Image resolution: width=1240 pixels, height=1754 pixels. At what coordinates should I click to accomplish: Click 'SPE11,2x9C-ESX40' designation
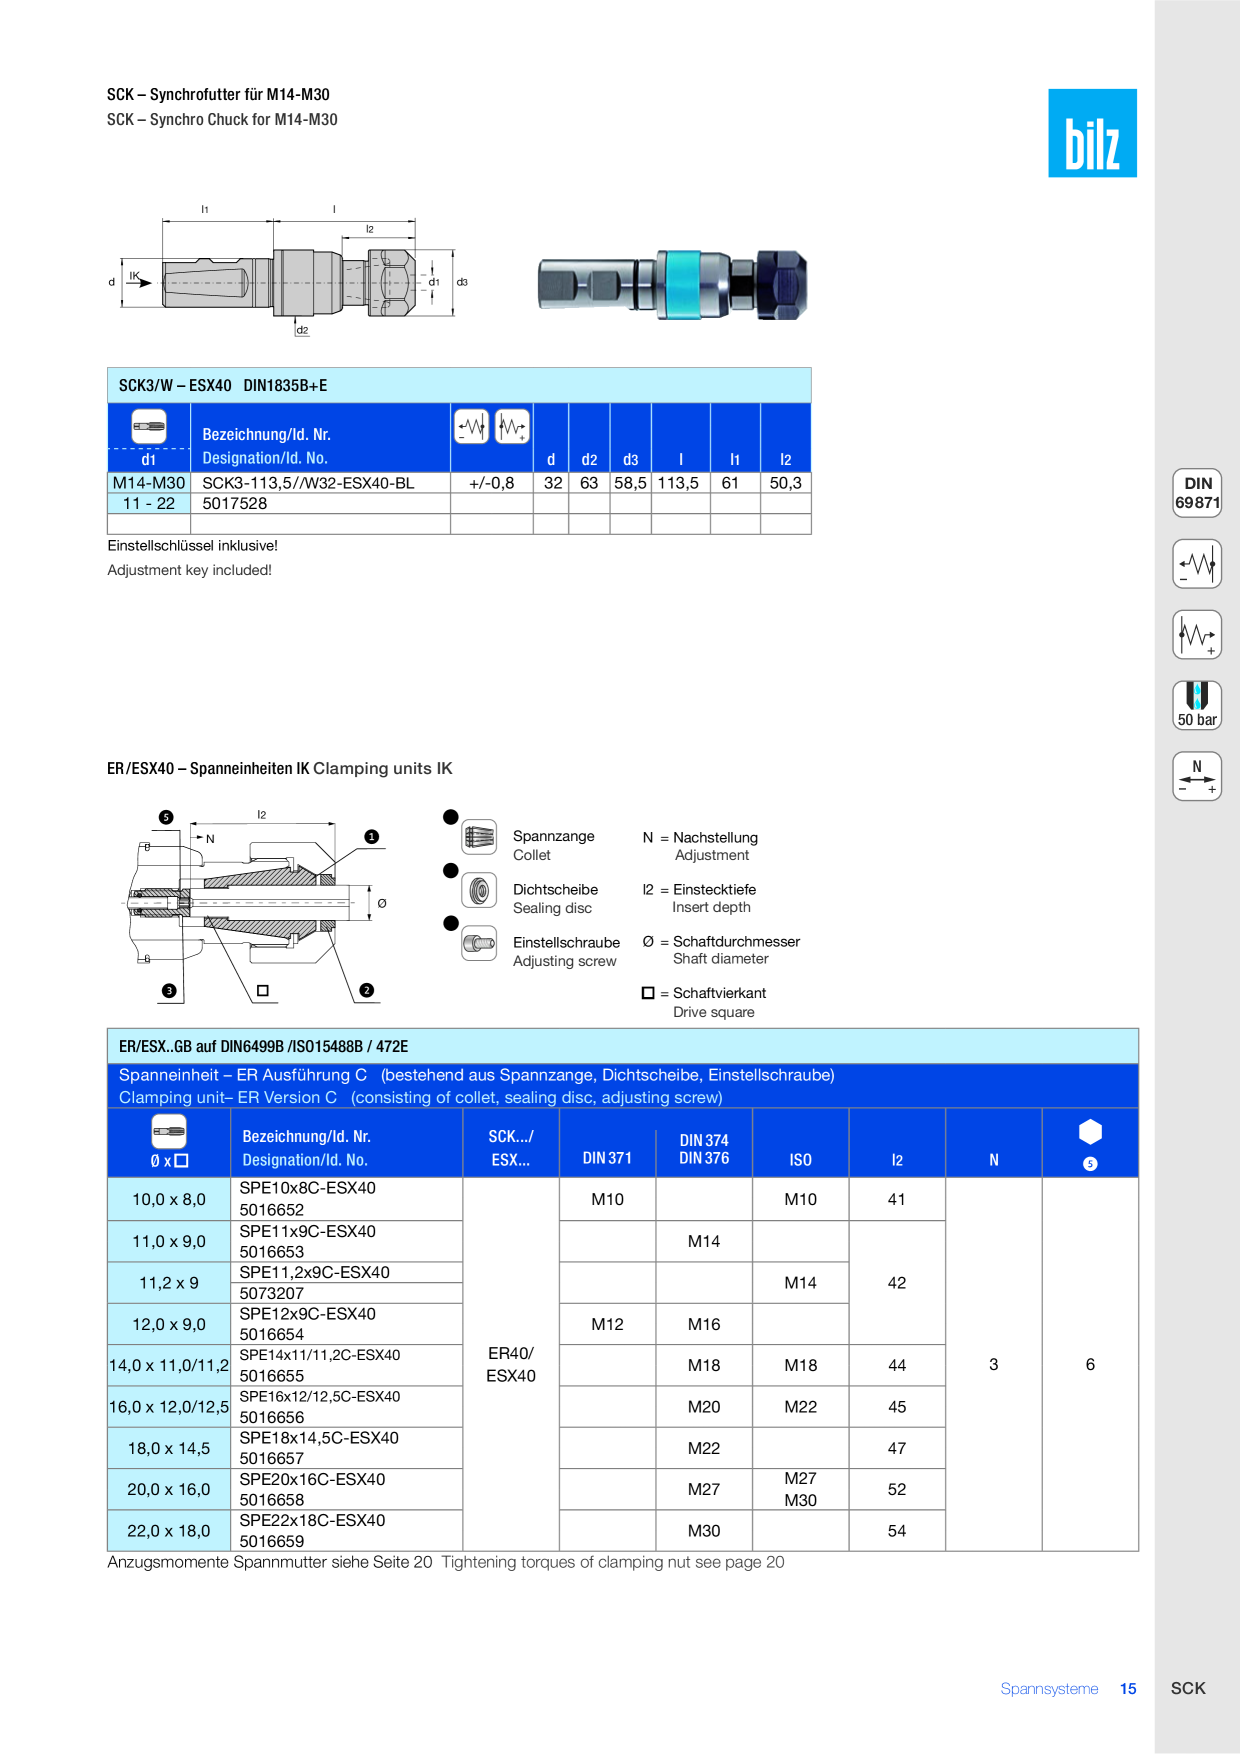pos(315,1272)
